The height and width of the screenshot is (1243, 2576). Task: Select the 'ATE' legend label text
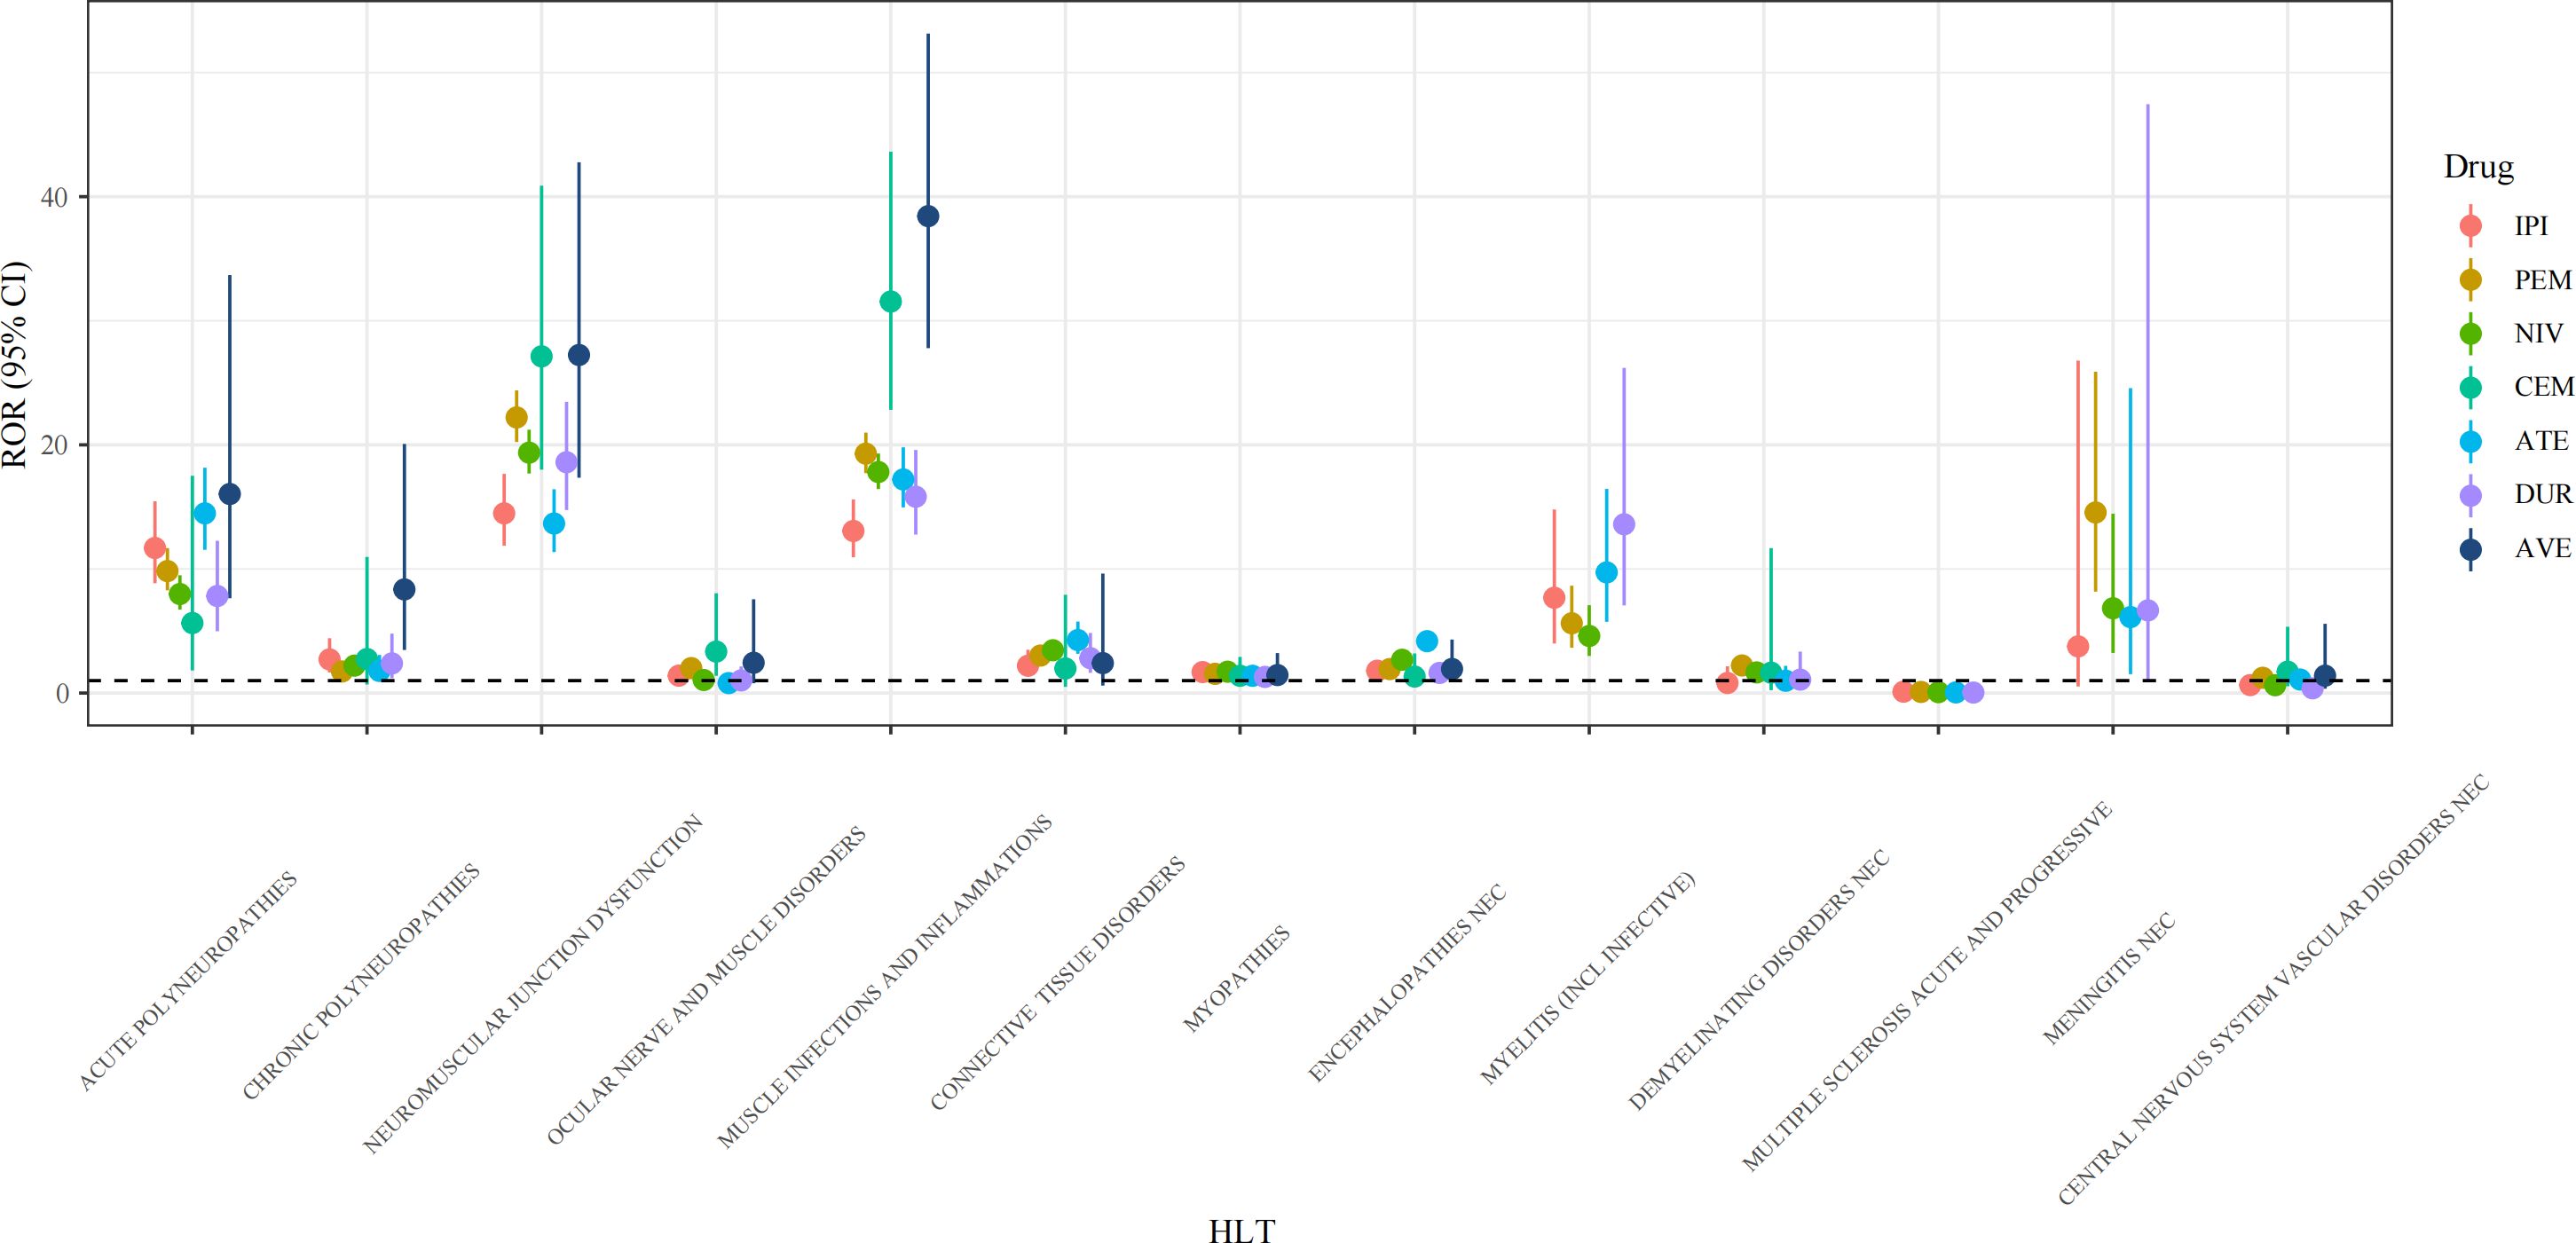pyautogui.click(x=2541, y=441)
